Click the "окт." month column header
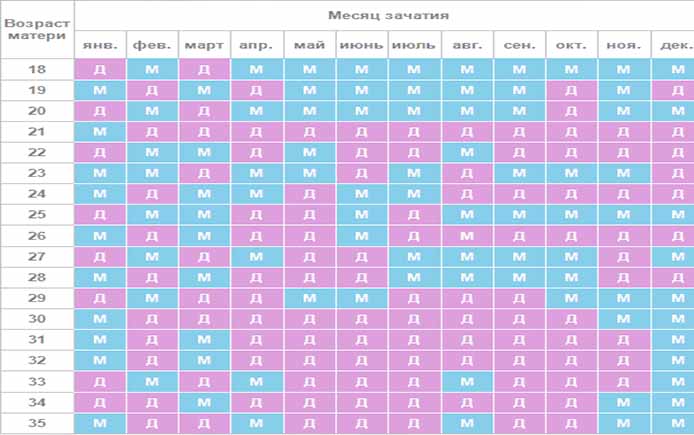694x435 pixels. tap(572, 45)
